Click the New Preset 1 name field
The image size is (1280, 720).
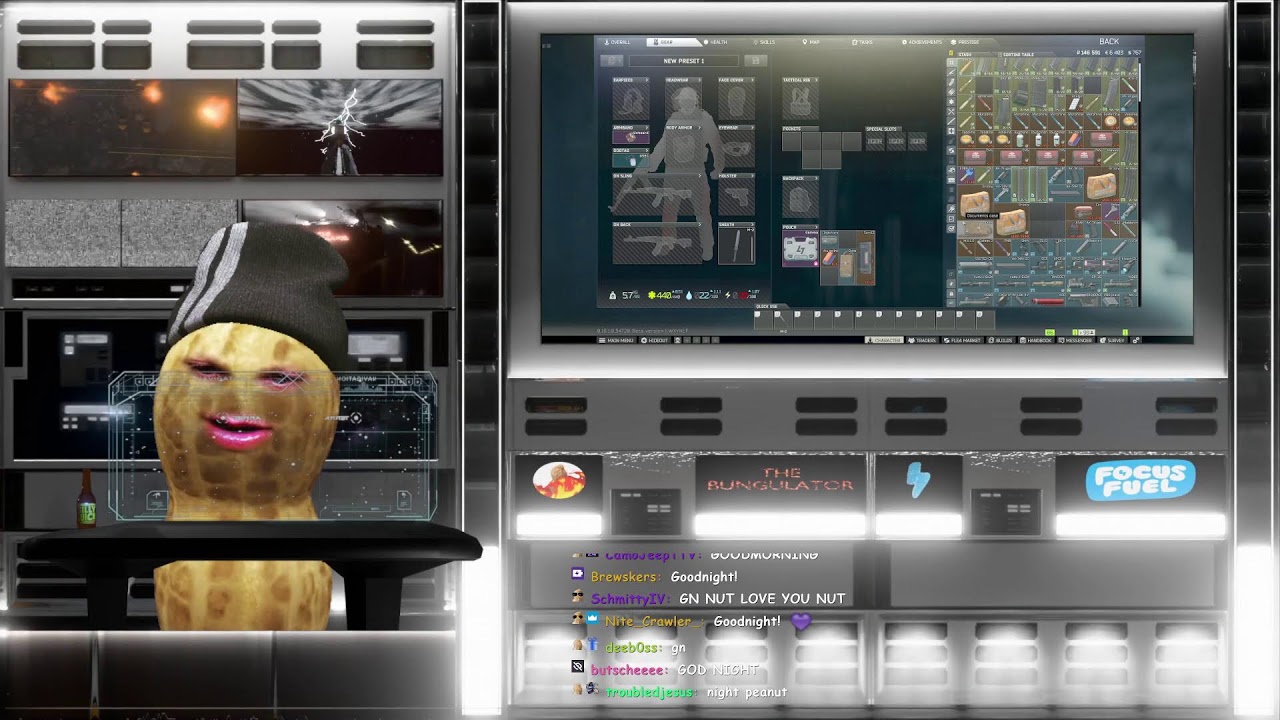click(x=685, y=61)
